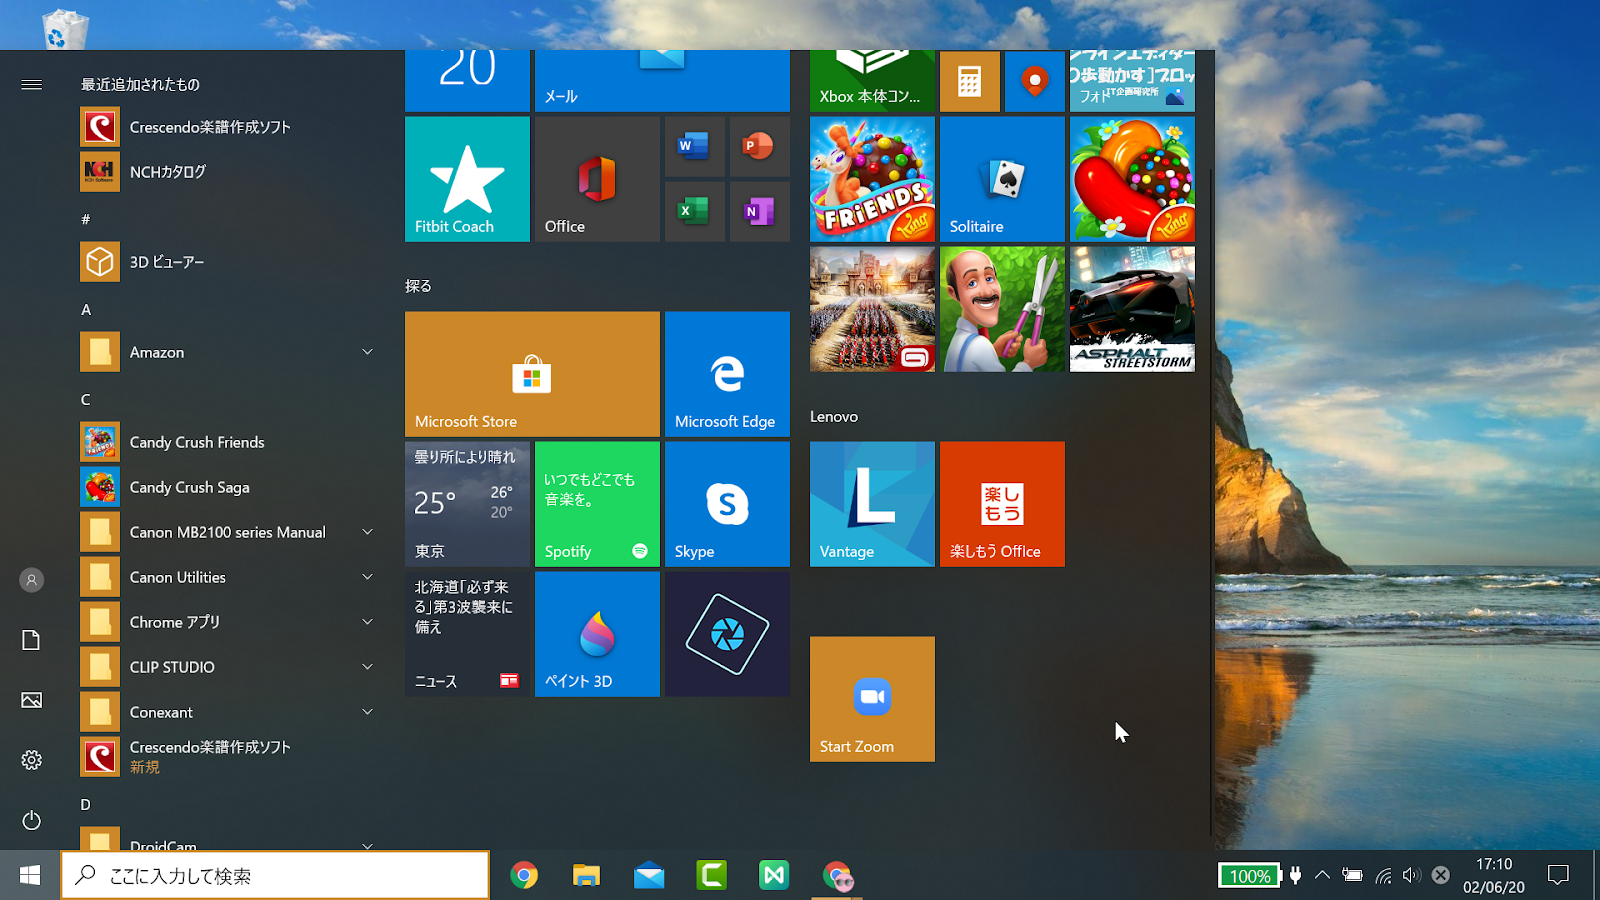This screenshot has height=900, width=1600.
Task: Open the Fitbit Coach tile
Action: click(467, 179)
